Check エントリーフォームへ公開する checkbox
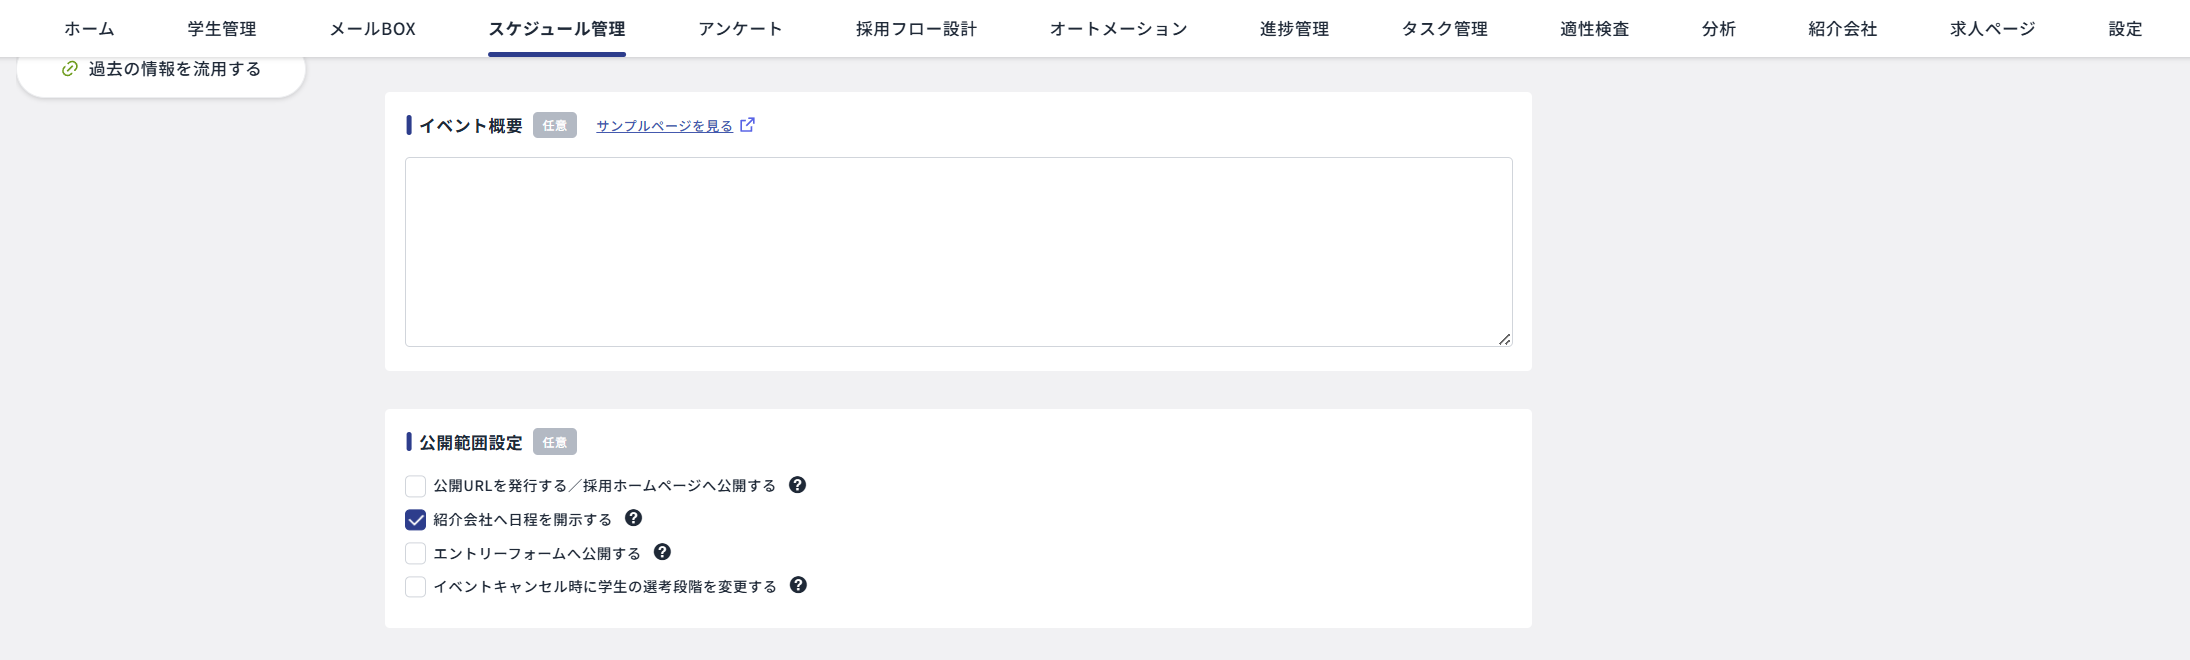Viewport: 2190px width, 660px height. (x=415, y=553)
